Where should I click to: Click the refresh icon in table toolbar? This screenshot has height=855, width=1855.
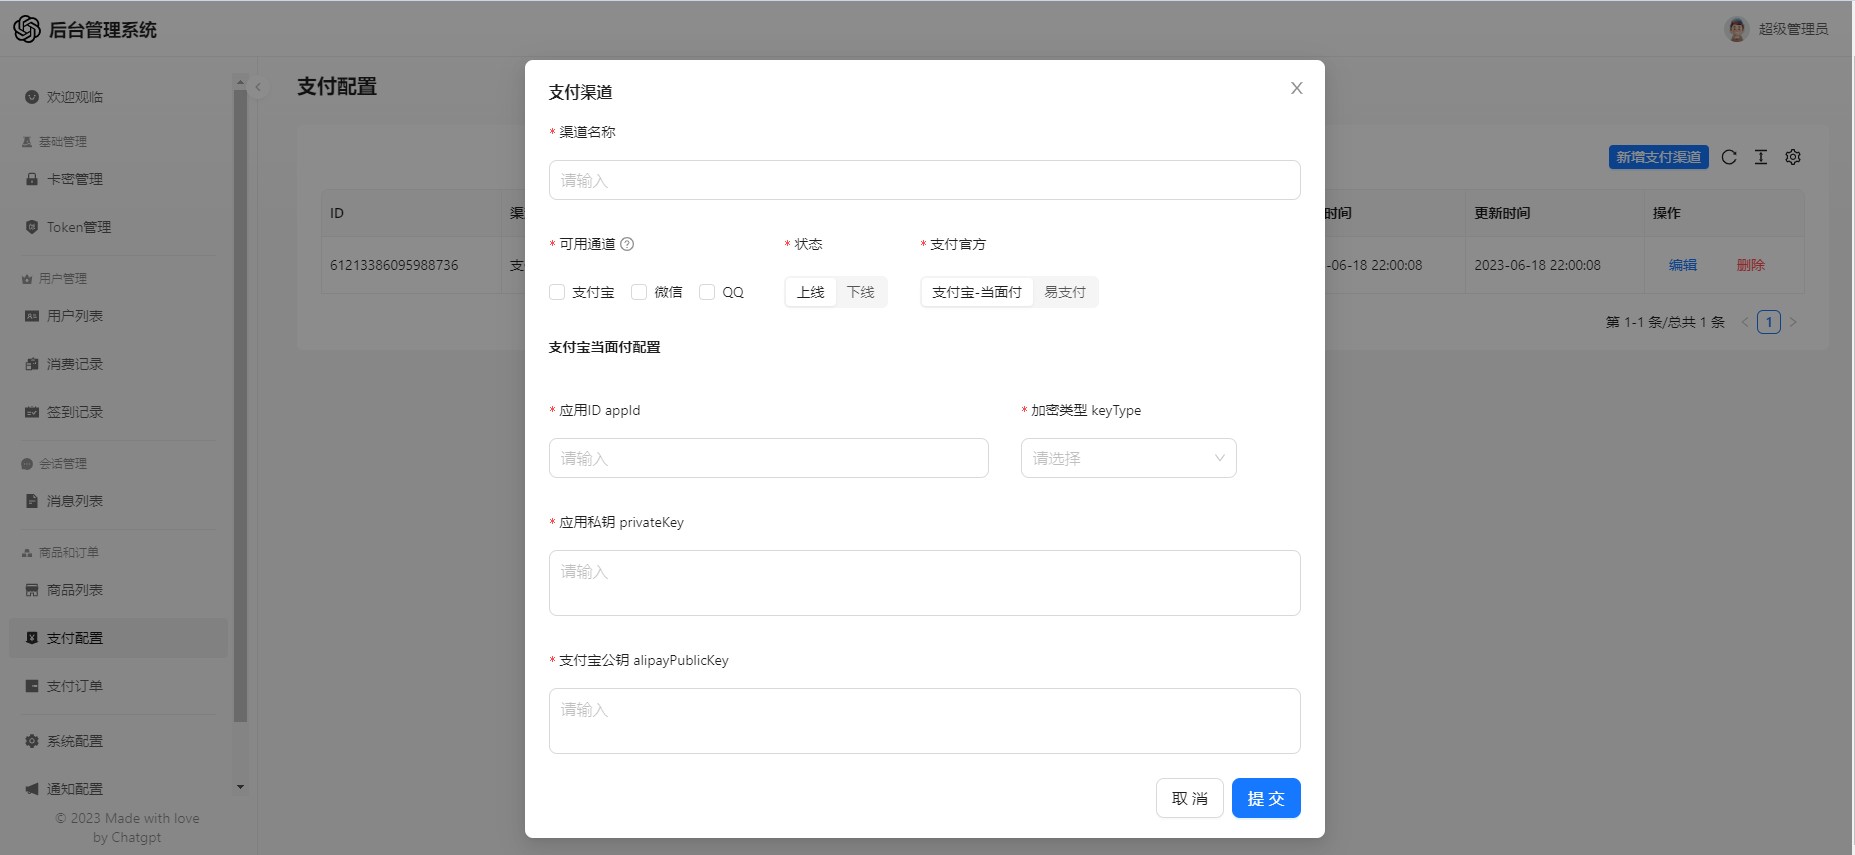1729,157
